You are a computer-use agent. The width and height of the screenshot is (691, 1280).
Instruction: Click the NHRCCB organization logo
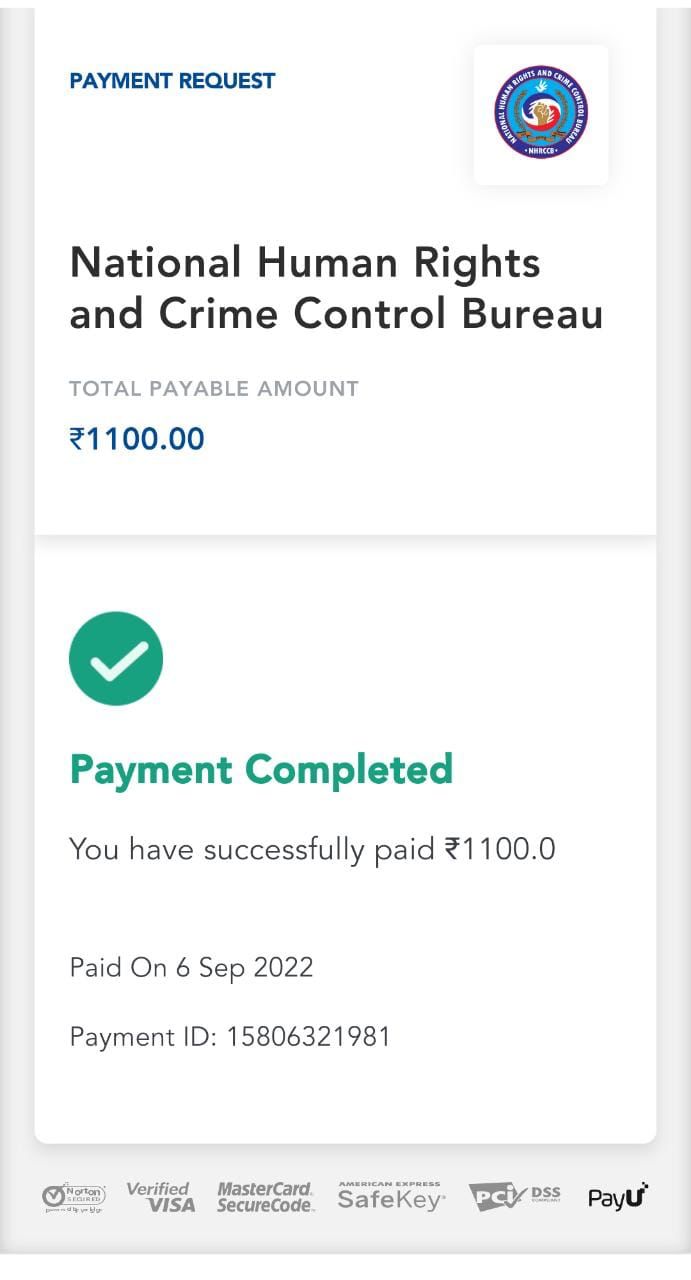(540, 113)
